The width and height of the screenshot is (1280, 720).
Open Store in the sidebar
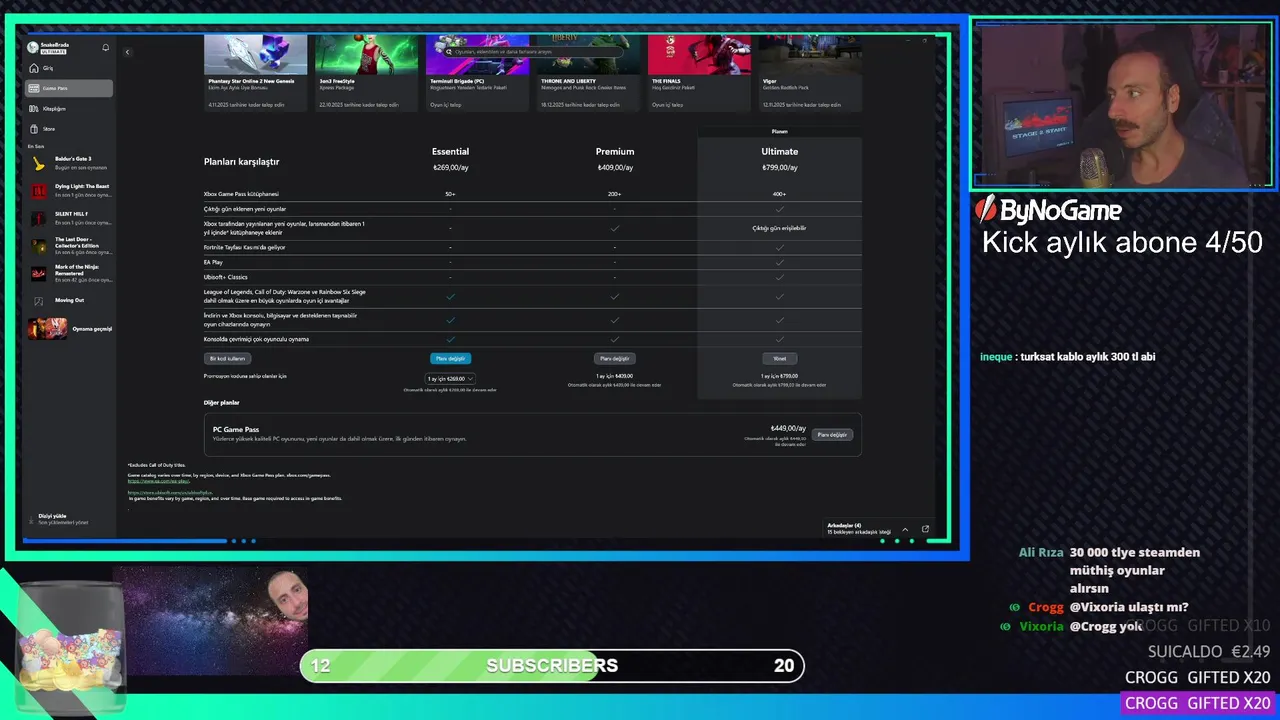(x=69, y=128)
